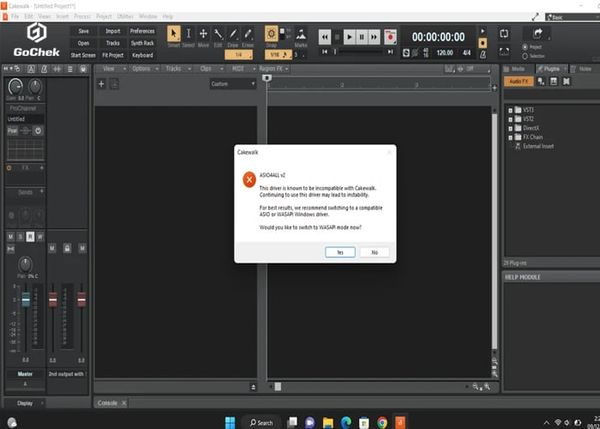
Task: Open Chrome from taskbar
Action: [x=382, y=422]
